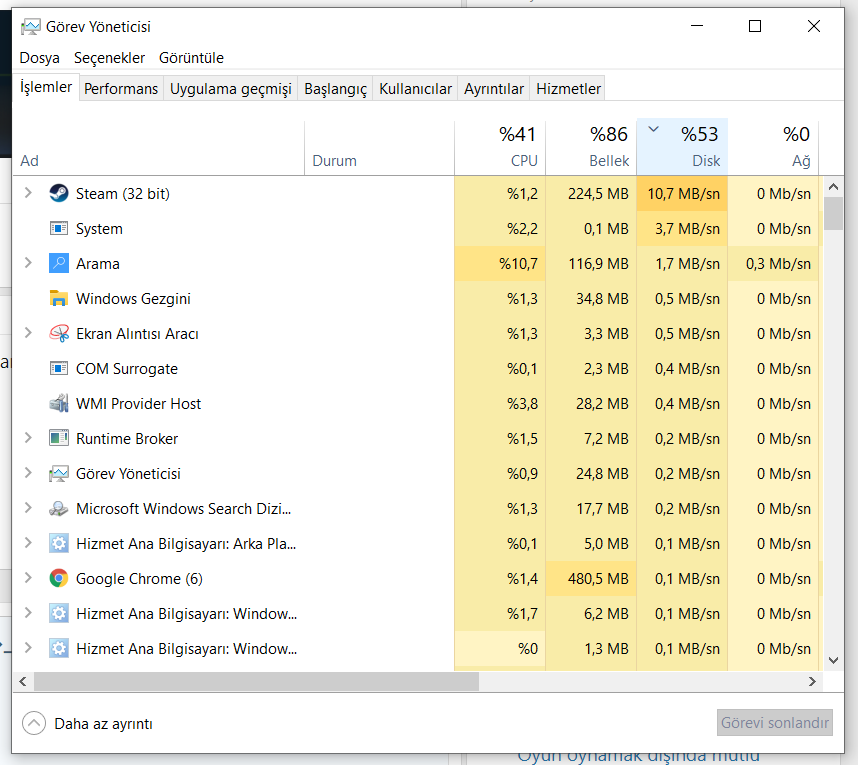Switch to the Başlangıç tab
The height and width of the screenshot is (765, 858).
pyautogui.click(x=335, y=89)
